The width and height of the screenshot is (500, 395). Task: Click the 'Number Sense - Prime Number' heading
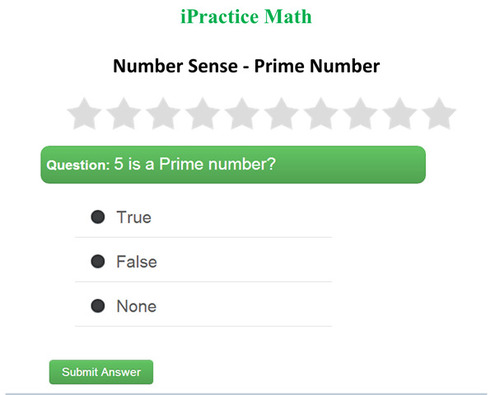[246, 66]
